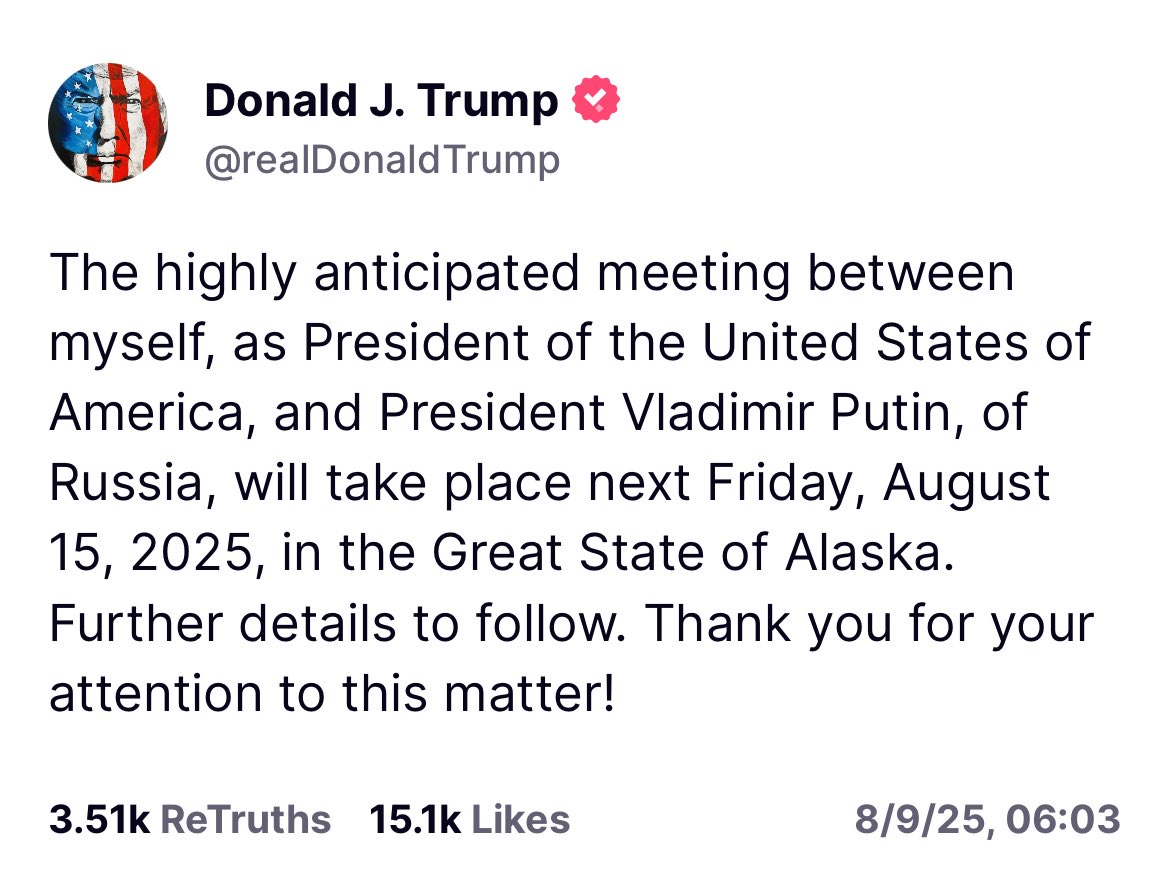1170x886 pixels.
Task: Open the profile avatar picture
Action: coord(108,122)
